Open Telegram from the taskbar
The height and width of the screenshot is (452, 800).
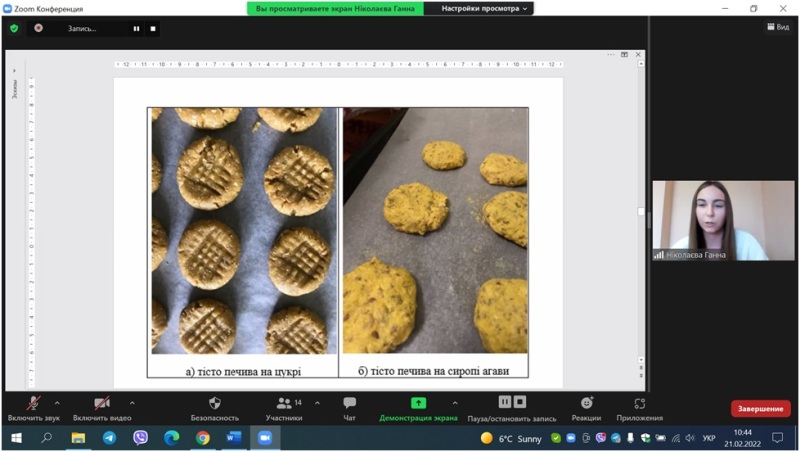click(109, 438)
